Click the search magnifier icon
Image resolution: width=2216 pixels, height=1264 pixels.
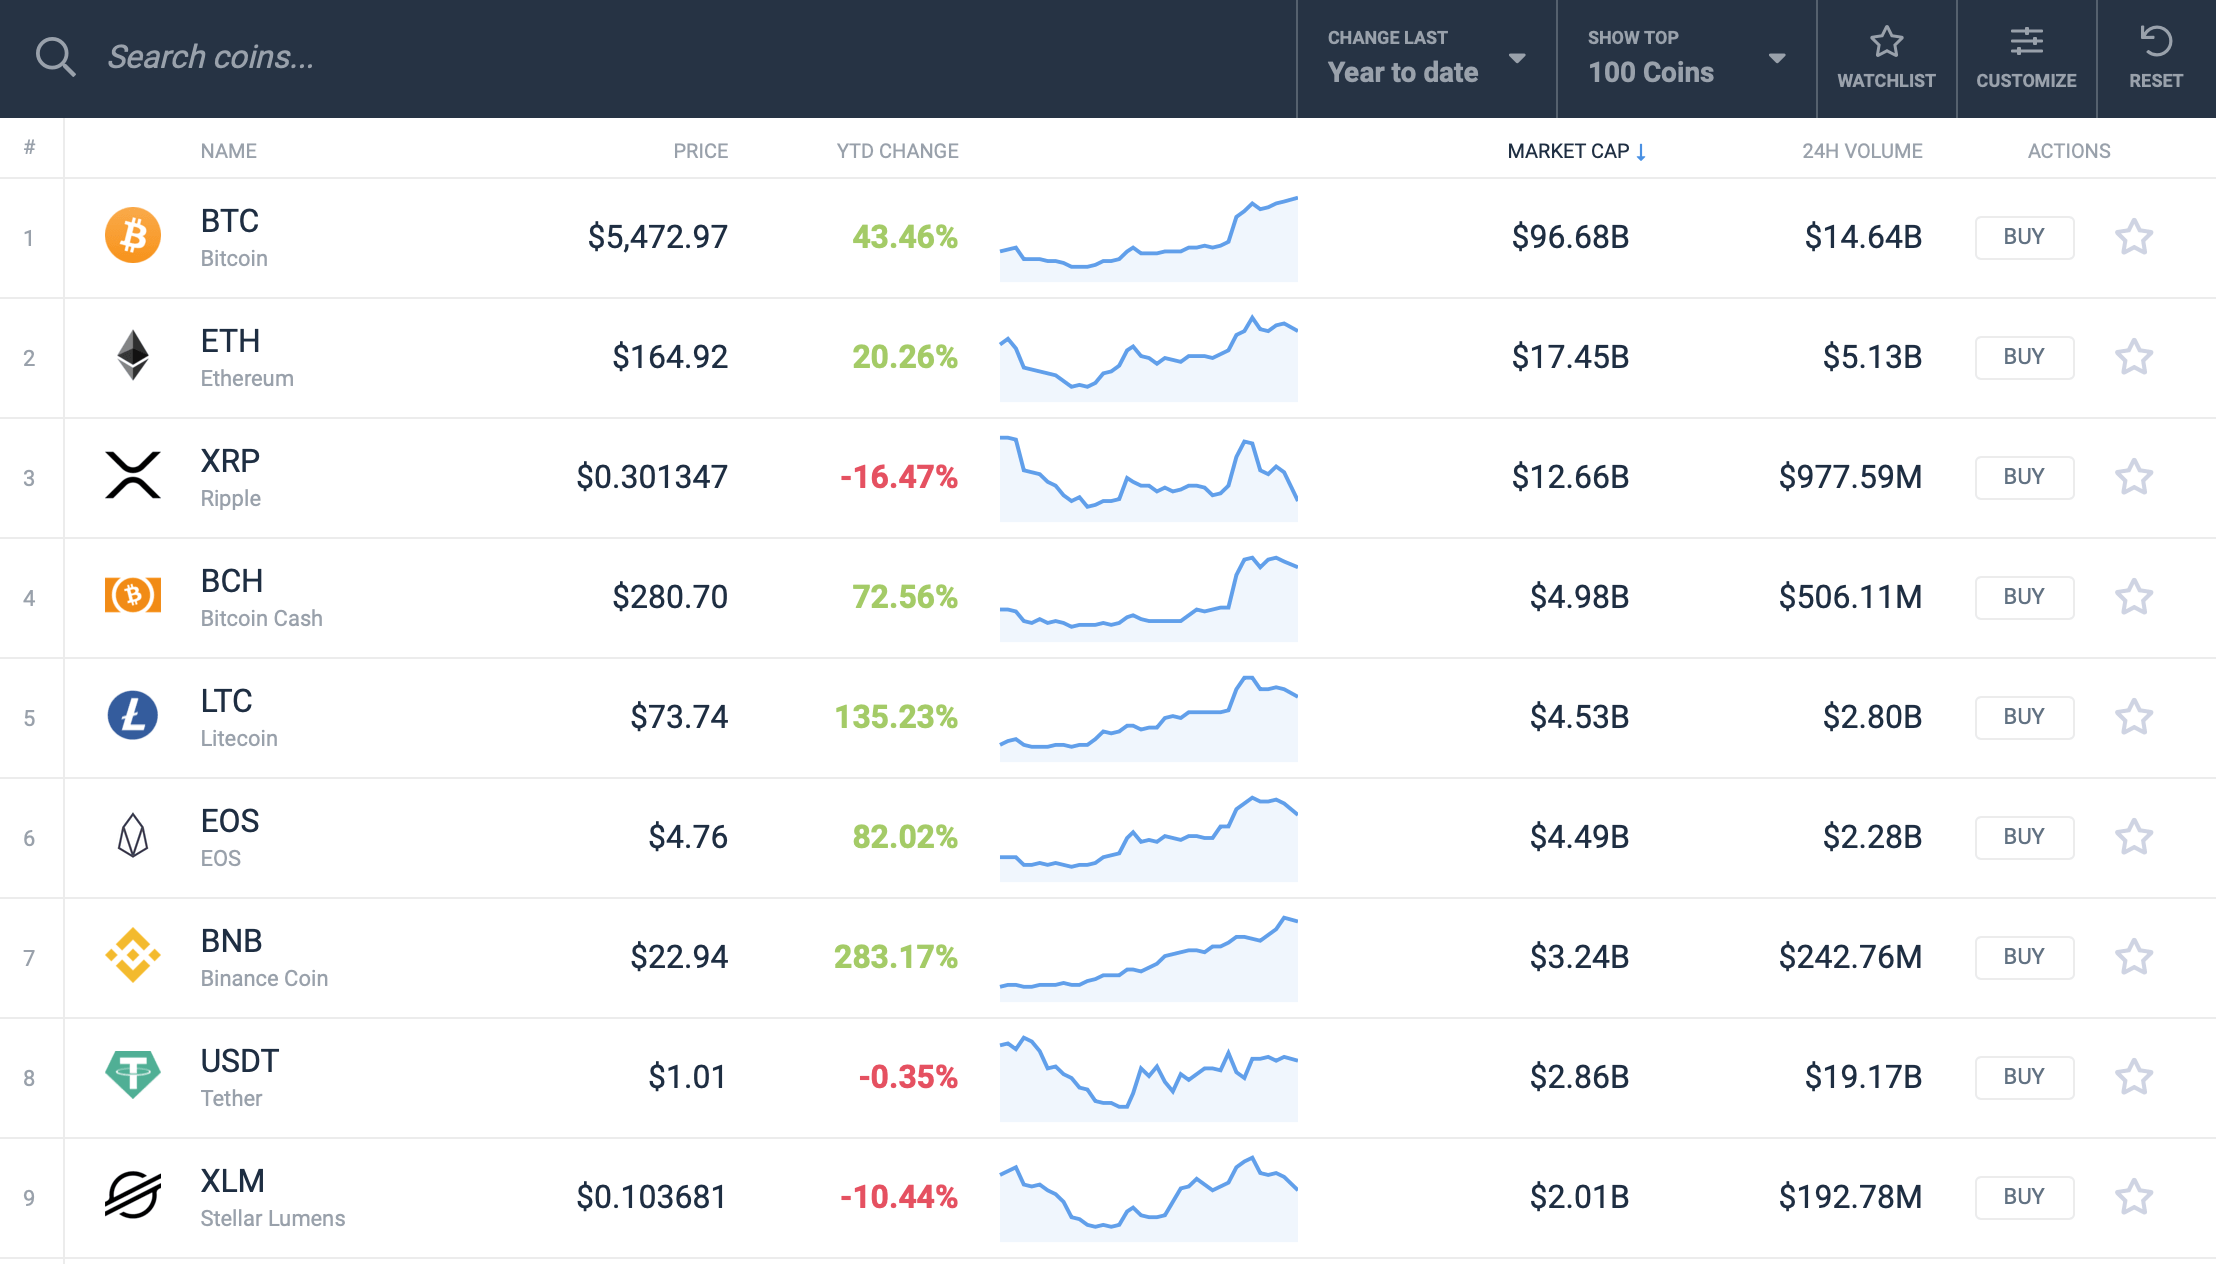coord(56,57)
